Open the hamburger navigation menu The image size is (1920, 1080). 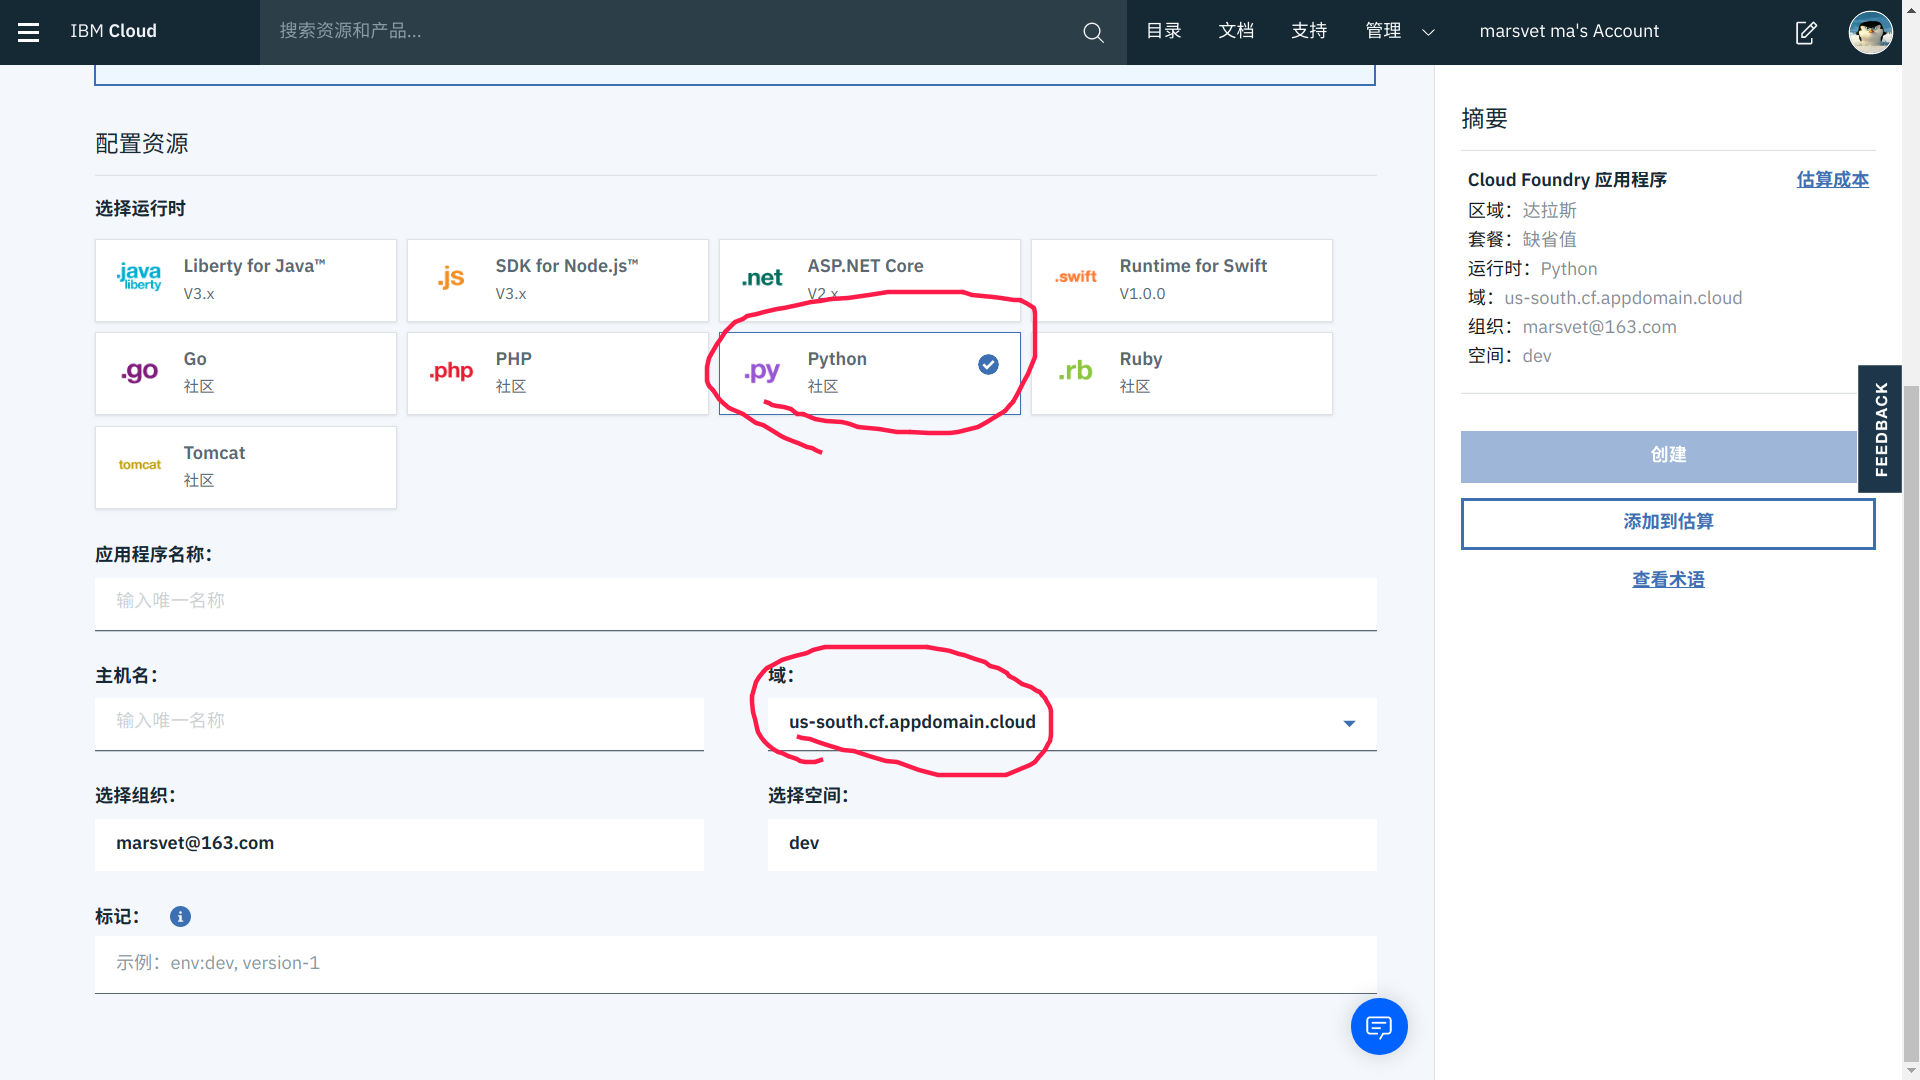(29, 32)
